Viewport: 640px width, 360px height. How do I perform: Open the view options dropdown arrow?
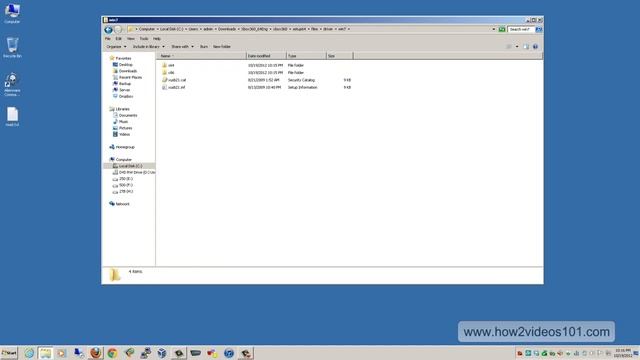click(x=517, y=47)
